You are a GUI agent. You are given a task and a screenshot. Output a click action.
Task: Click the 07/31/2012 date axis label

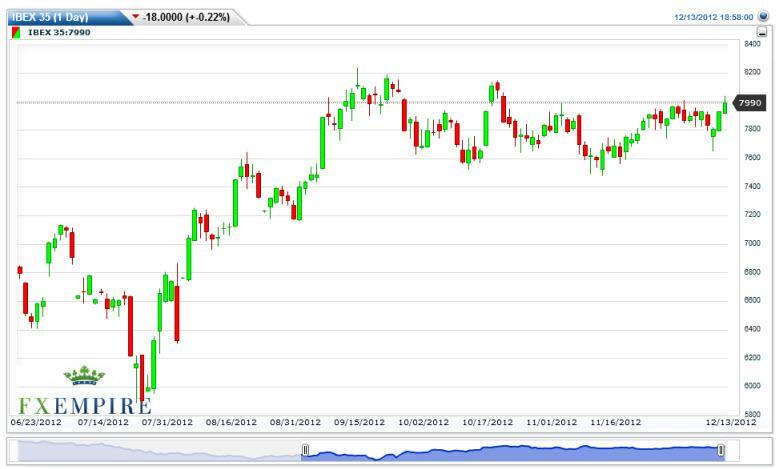(167, 422)
